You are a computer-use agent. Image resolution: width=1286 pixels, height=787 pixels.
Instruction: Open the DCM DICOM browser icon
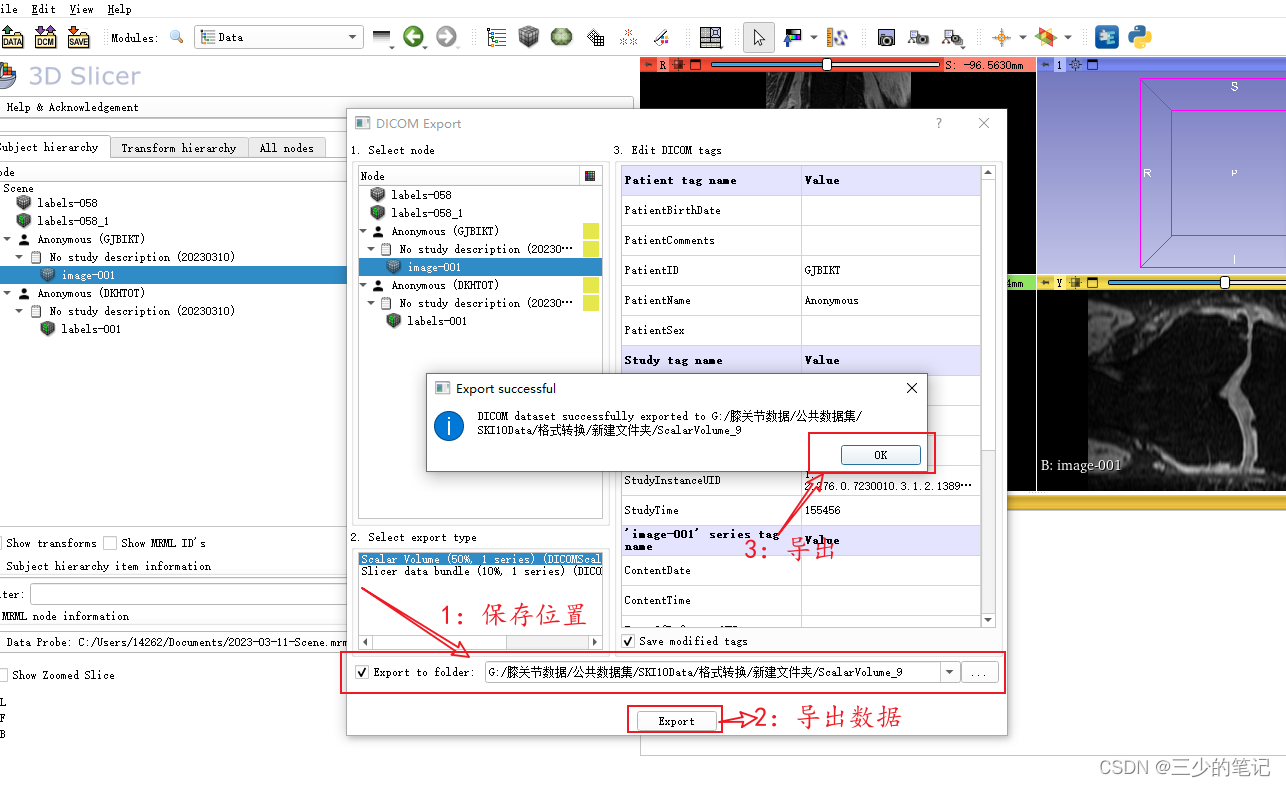click(x=45, y=37)
